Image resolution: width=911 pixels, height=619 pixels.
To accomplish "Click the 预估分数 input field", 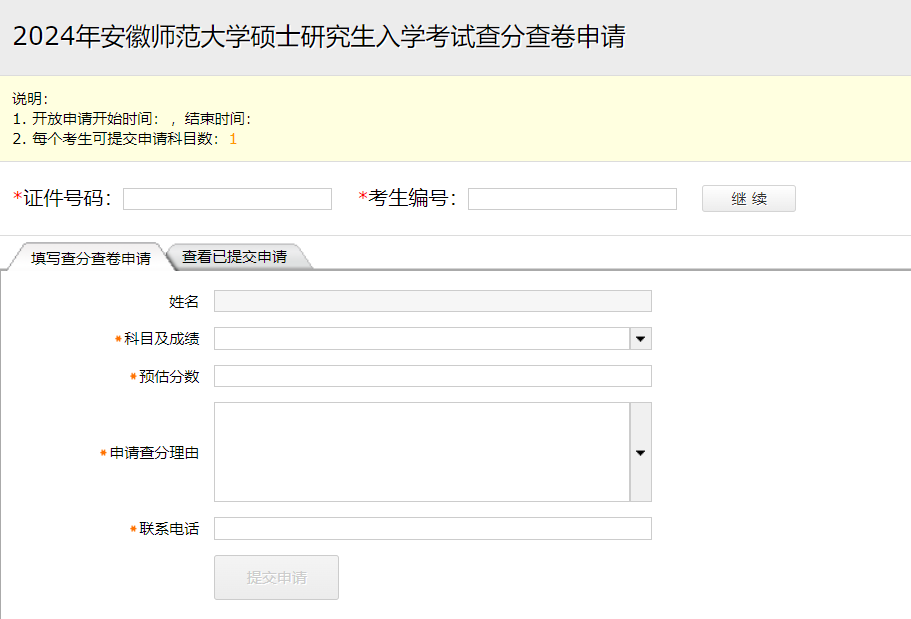I will click(433, 376).
